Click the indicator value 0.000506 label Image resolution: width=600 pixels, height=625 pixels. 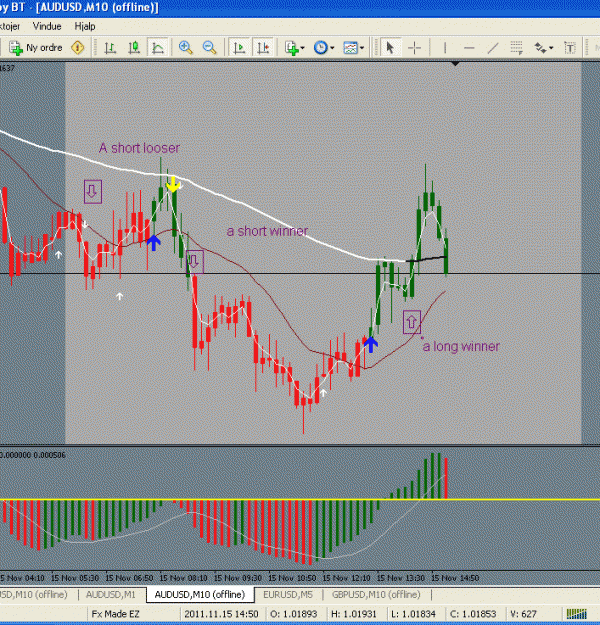click(x=49, y=455)
